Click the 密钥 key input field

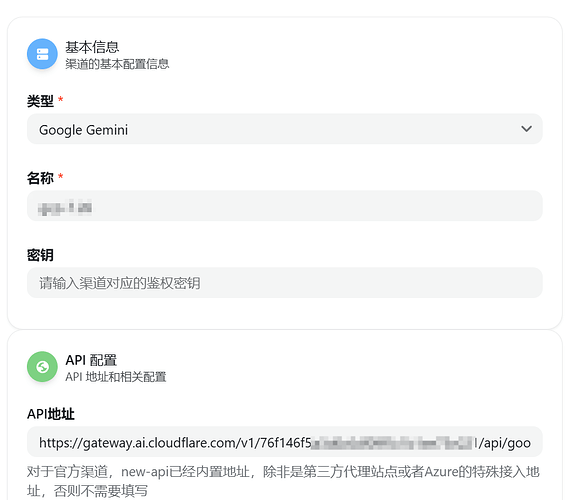284,283
